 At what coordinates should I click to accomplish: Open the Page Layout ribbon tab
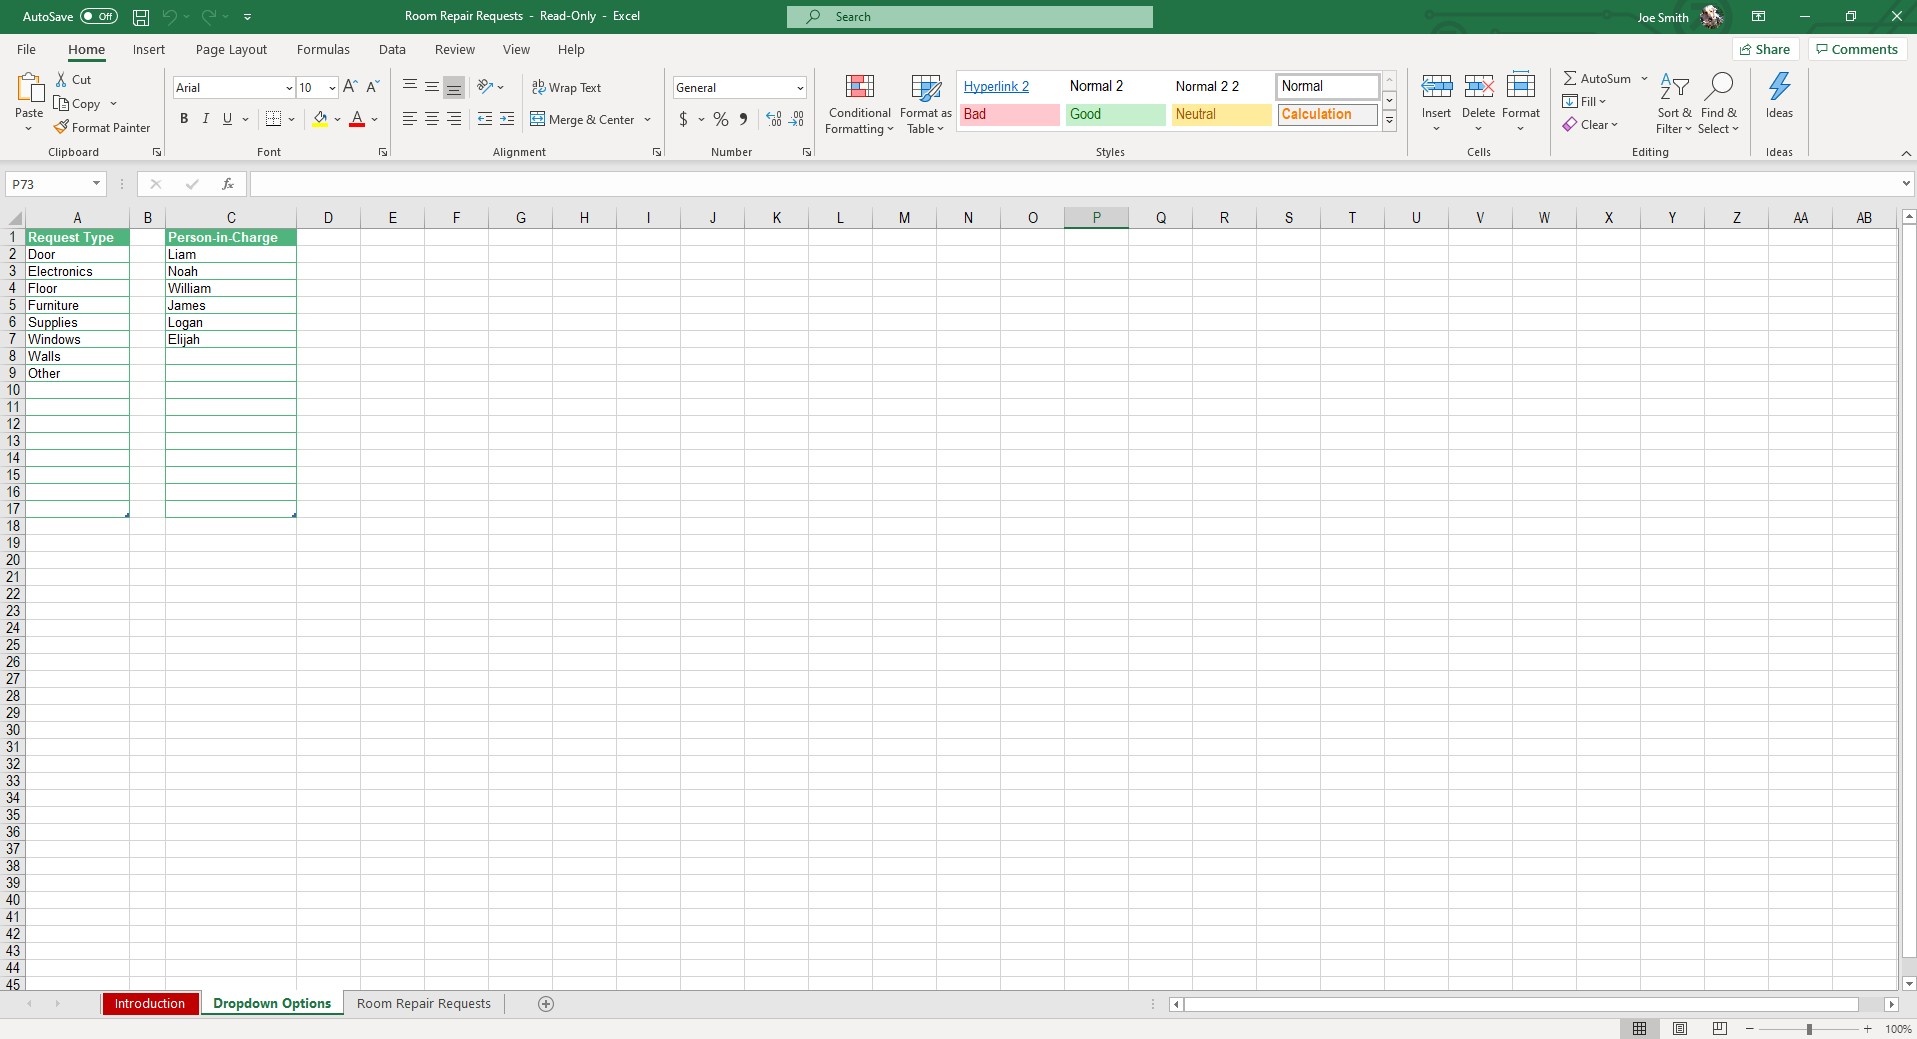pos(231,49)
